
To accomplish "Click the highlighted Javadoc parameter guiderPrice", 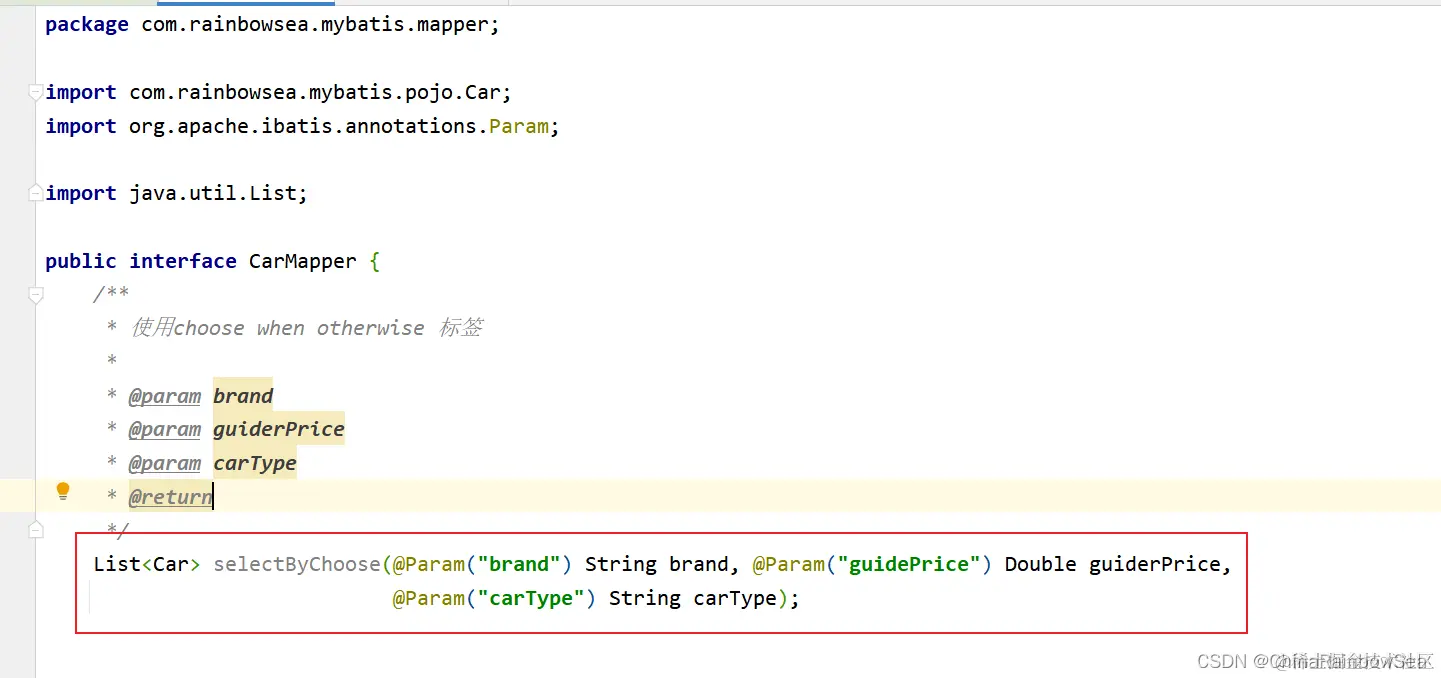I will tap(278, 429).
